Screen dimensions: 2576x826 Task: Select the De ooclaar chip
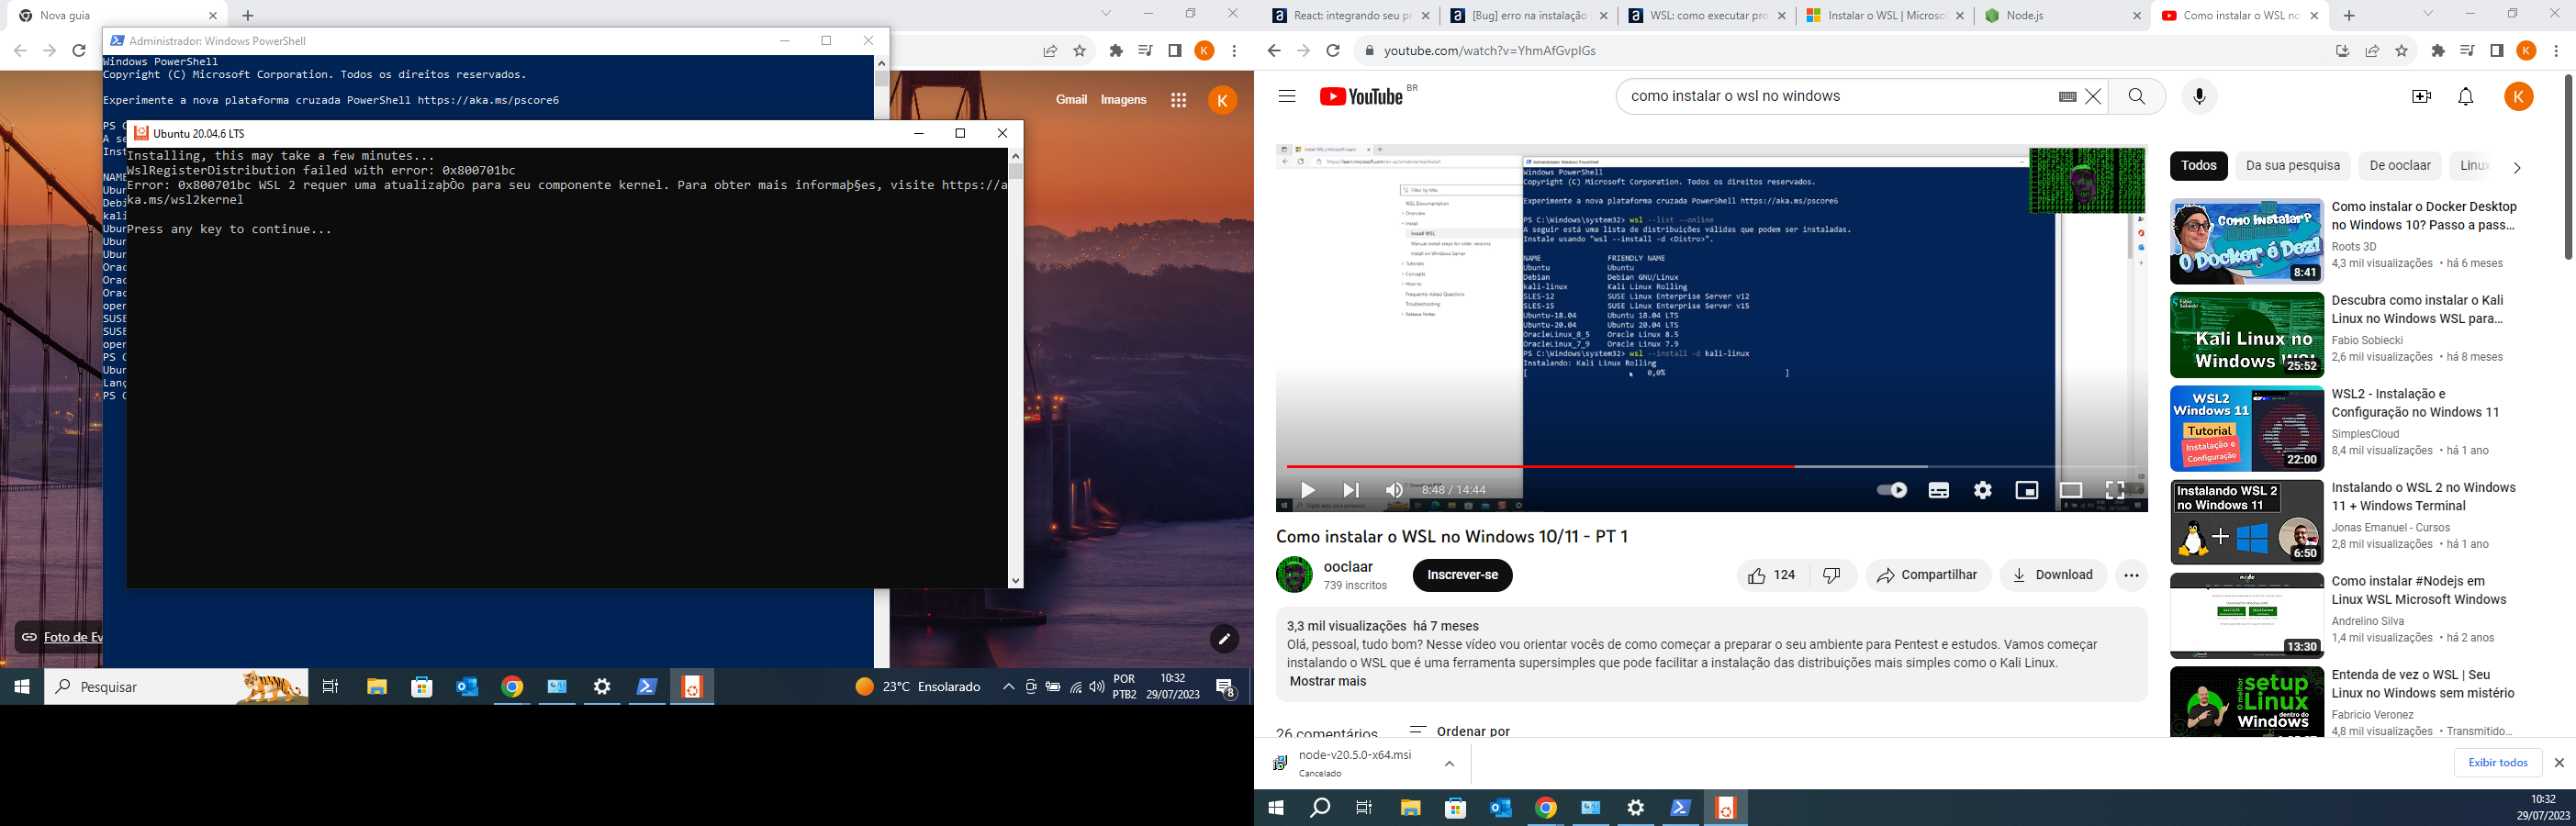[x=2400, y=166]
